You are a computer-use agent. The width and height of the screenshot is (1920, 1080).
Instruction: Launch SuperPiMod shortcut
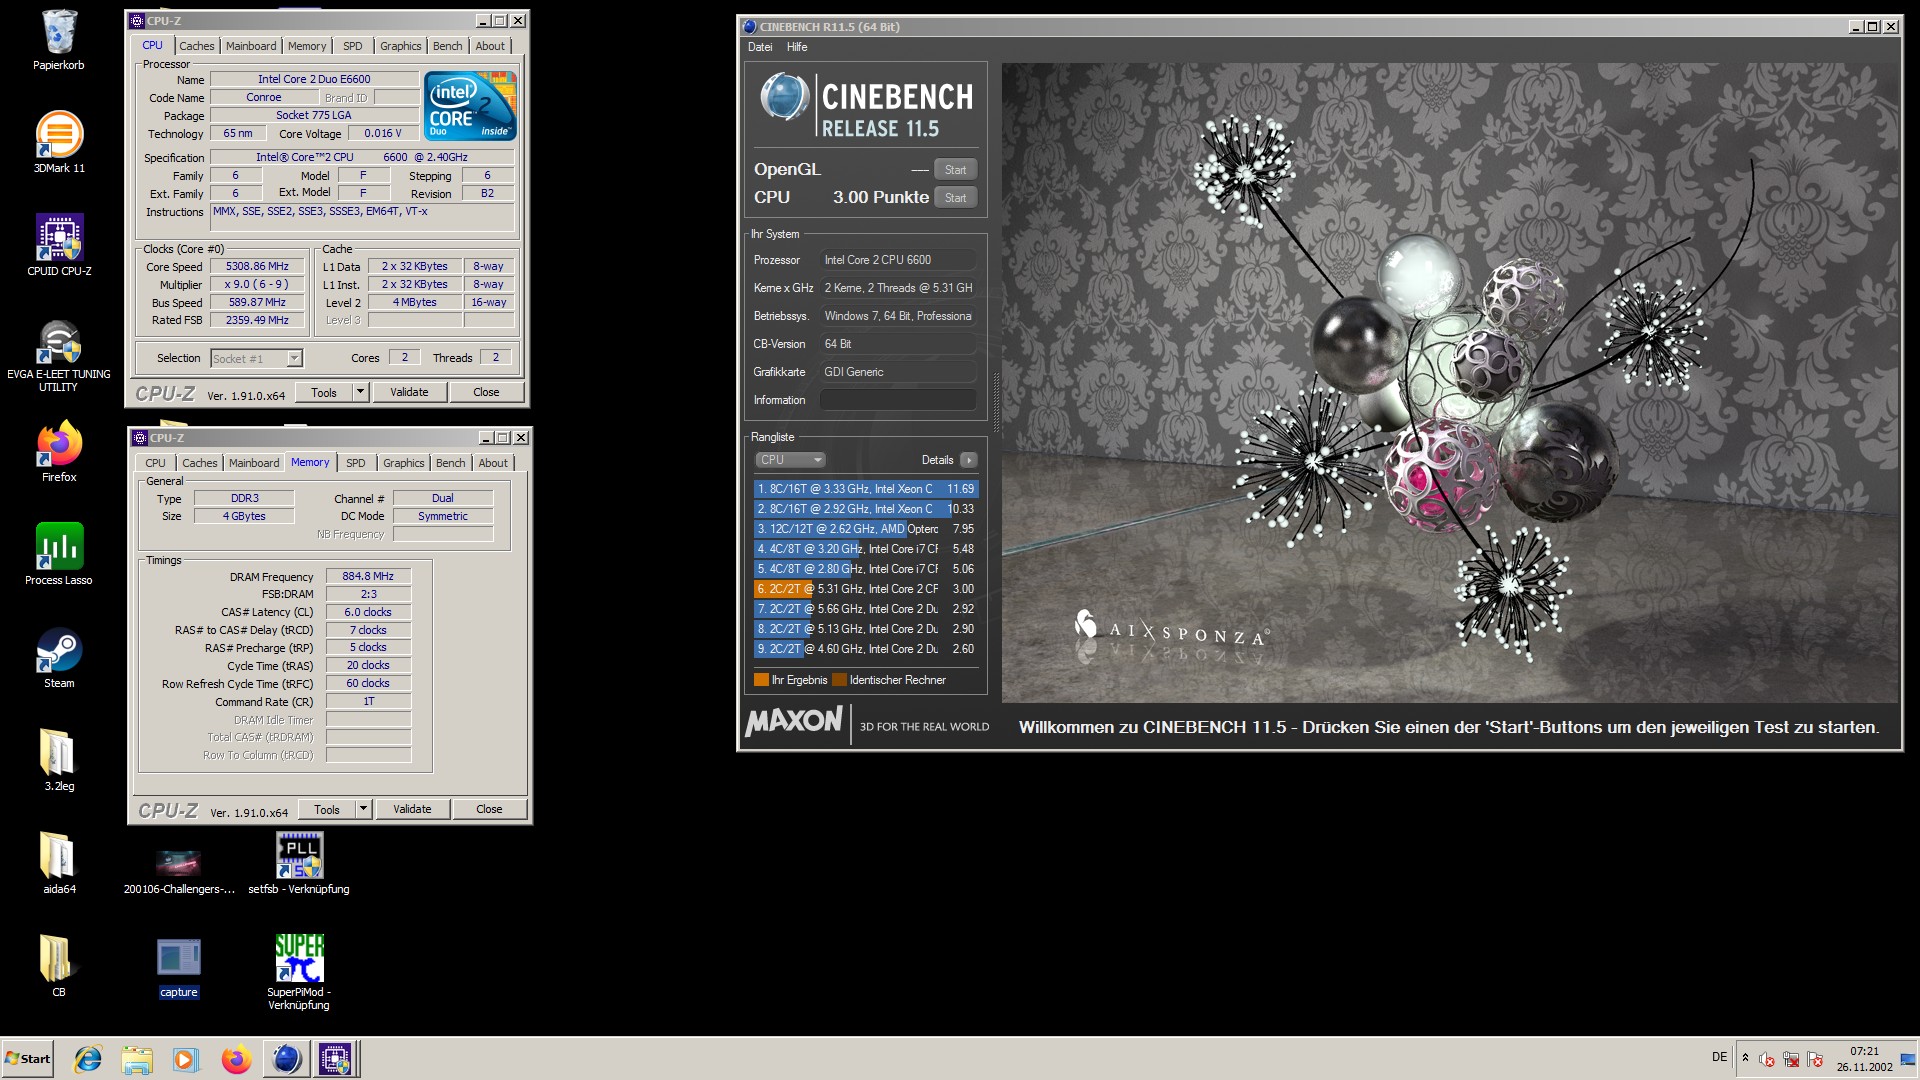pos(299,972)
